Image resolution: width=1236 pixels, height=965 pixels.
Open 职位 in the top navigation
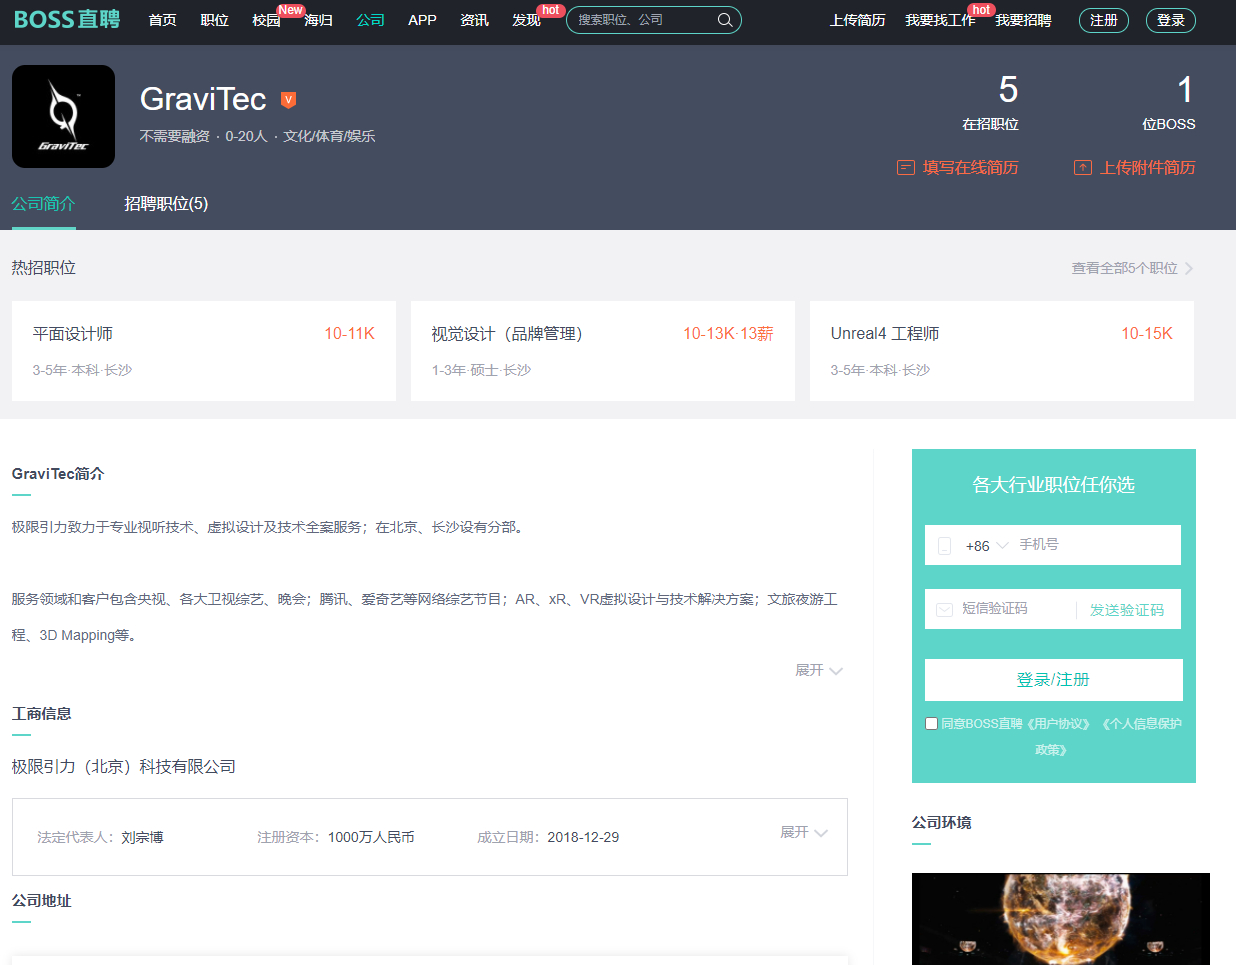coord(214,20)
